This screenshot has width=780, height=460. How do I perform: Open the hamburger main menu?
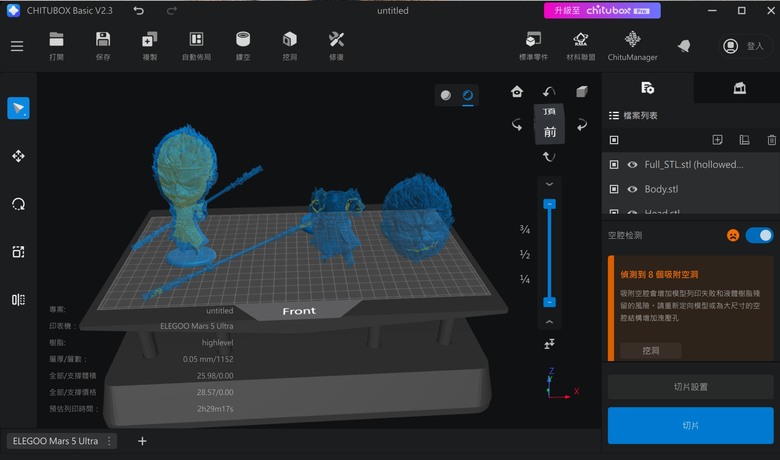pyautogui.click(x=17, y=46)
